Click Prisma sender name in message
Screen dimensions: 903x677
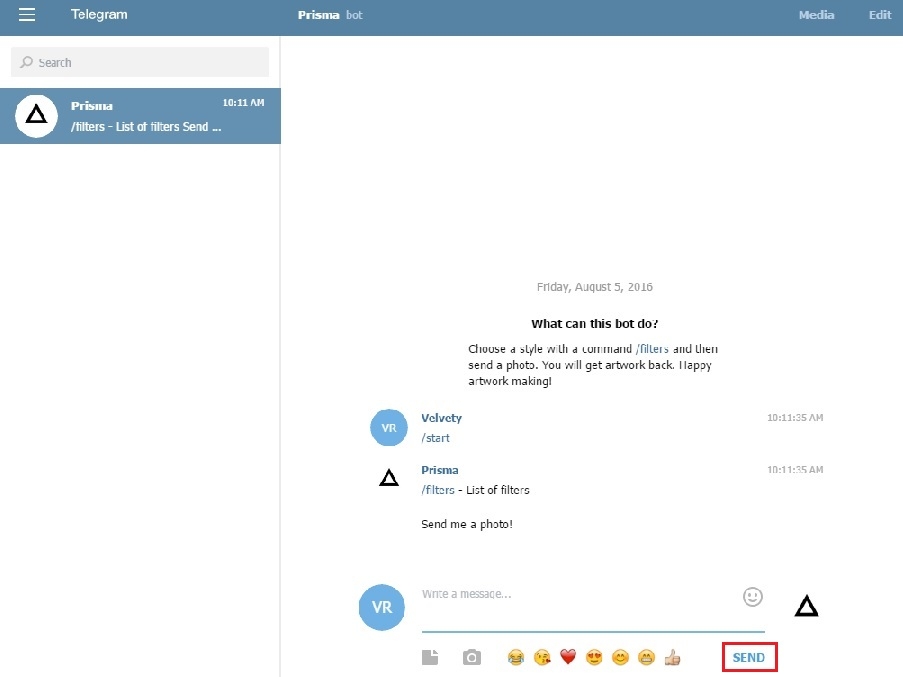pos(439,470)
